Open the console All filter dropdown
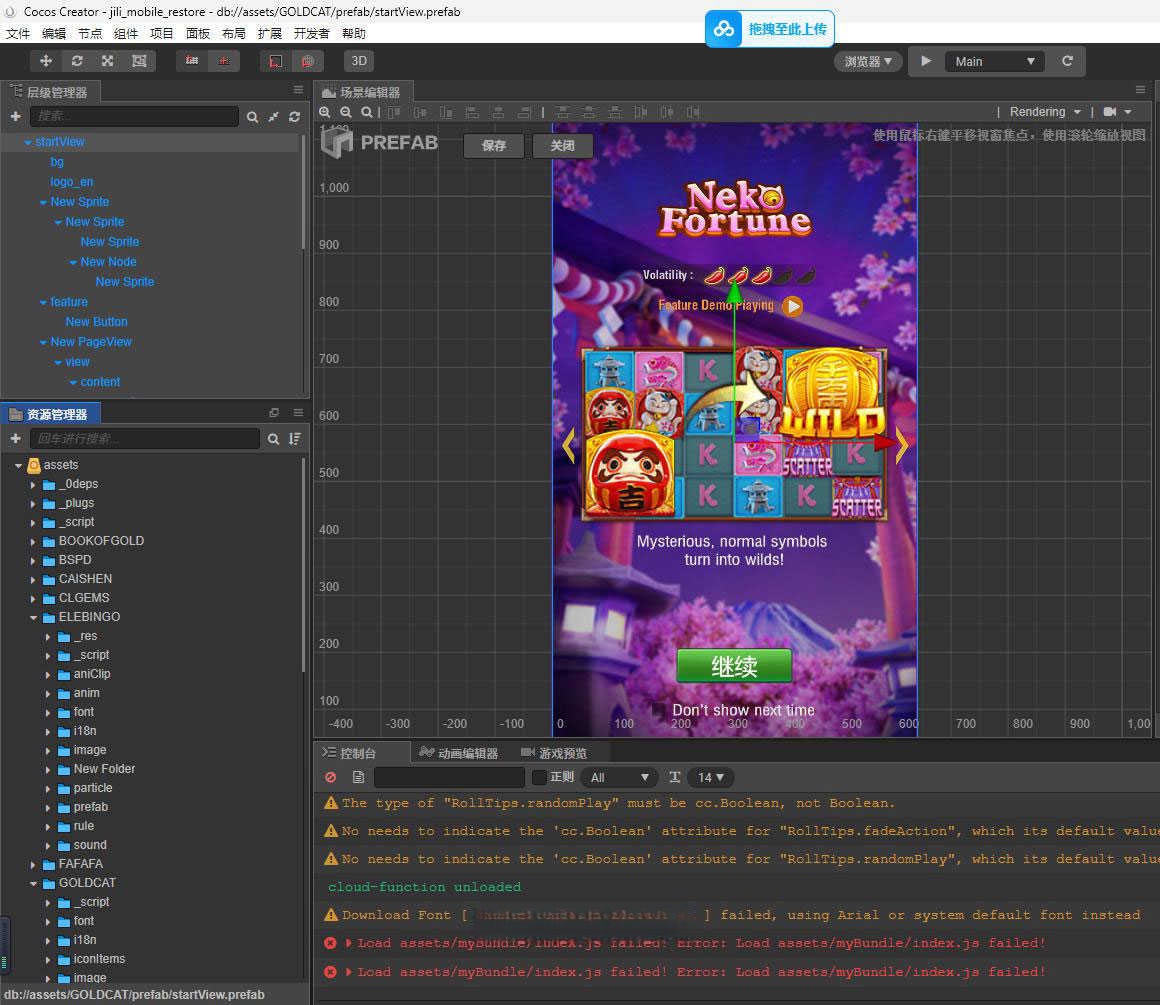The image size is (1160, 1005). 620,777
